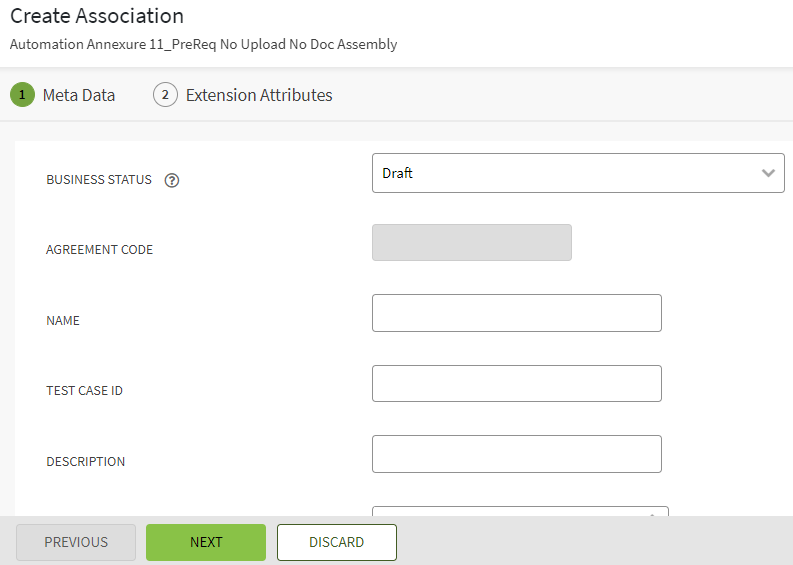The width and height of the screenshot is (793, 565).
Task: Expand Business Status using its chevron arrow
Action: click(x=768, y=173)
